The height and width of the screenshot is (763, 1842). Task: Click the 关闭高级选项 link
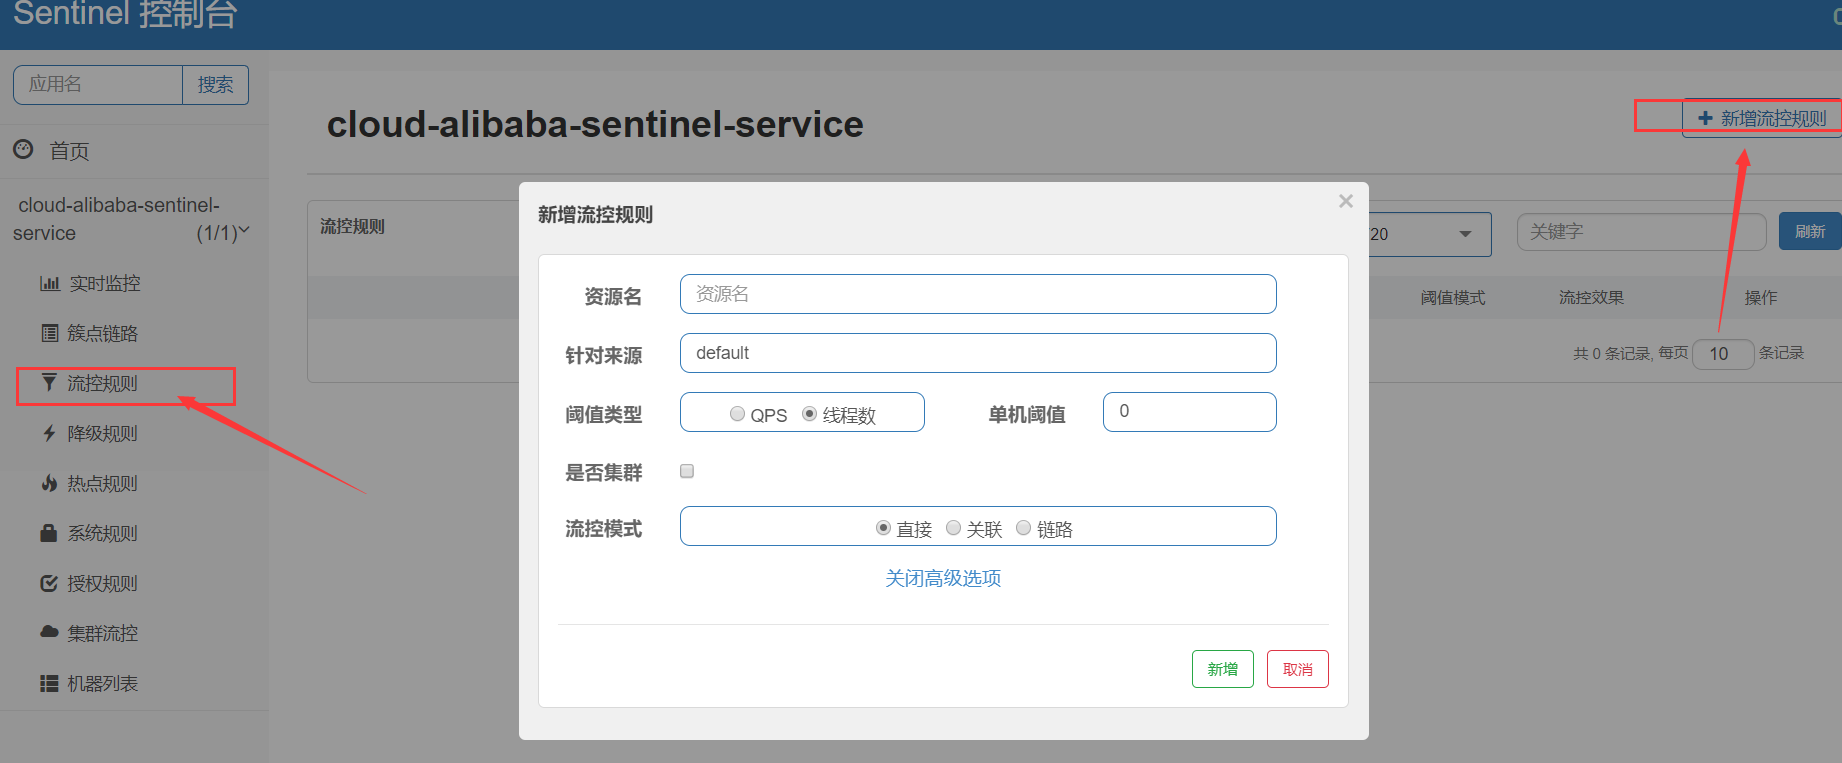[x=943, y=578]
